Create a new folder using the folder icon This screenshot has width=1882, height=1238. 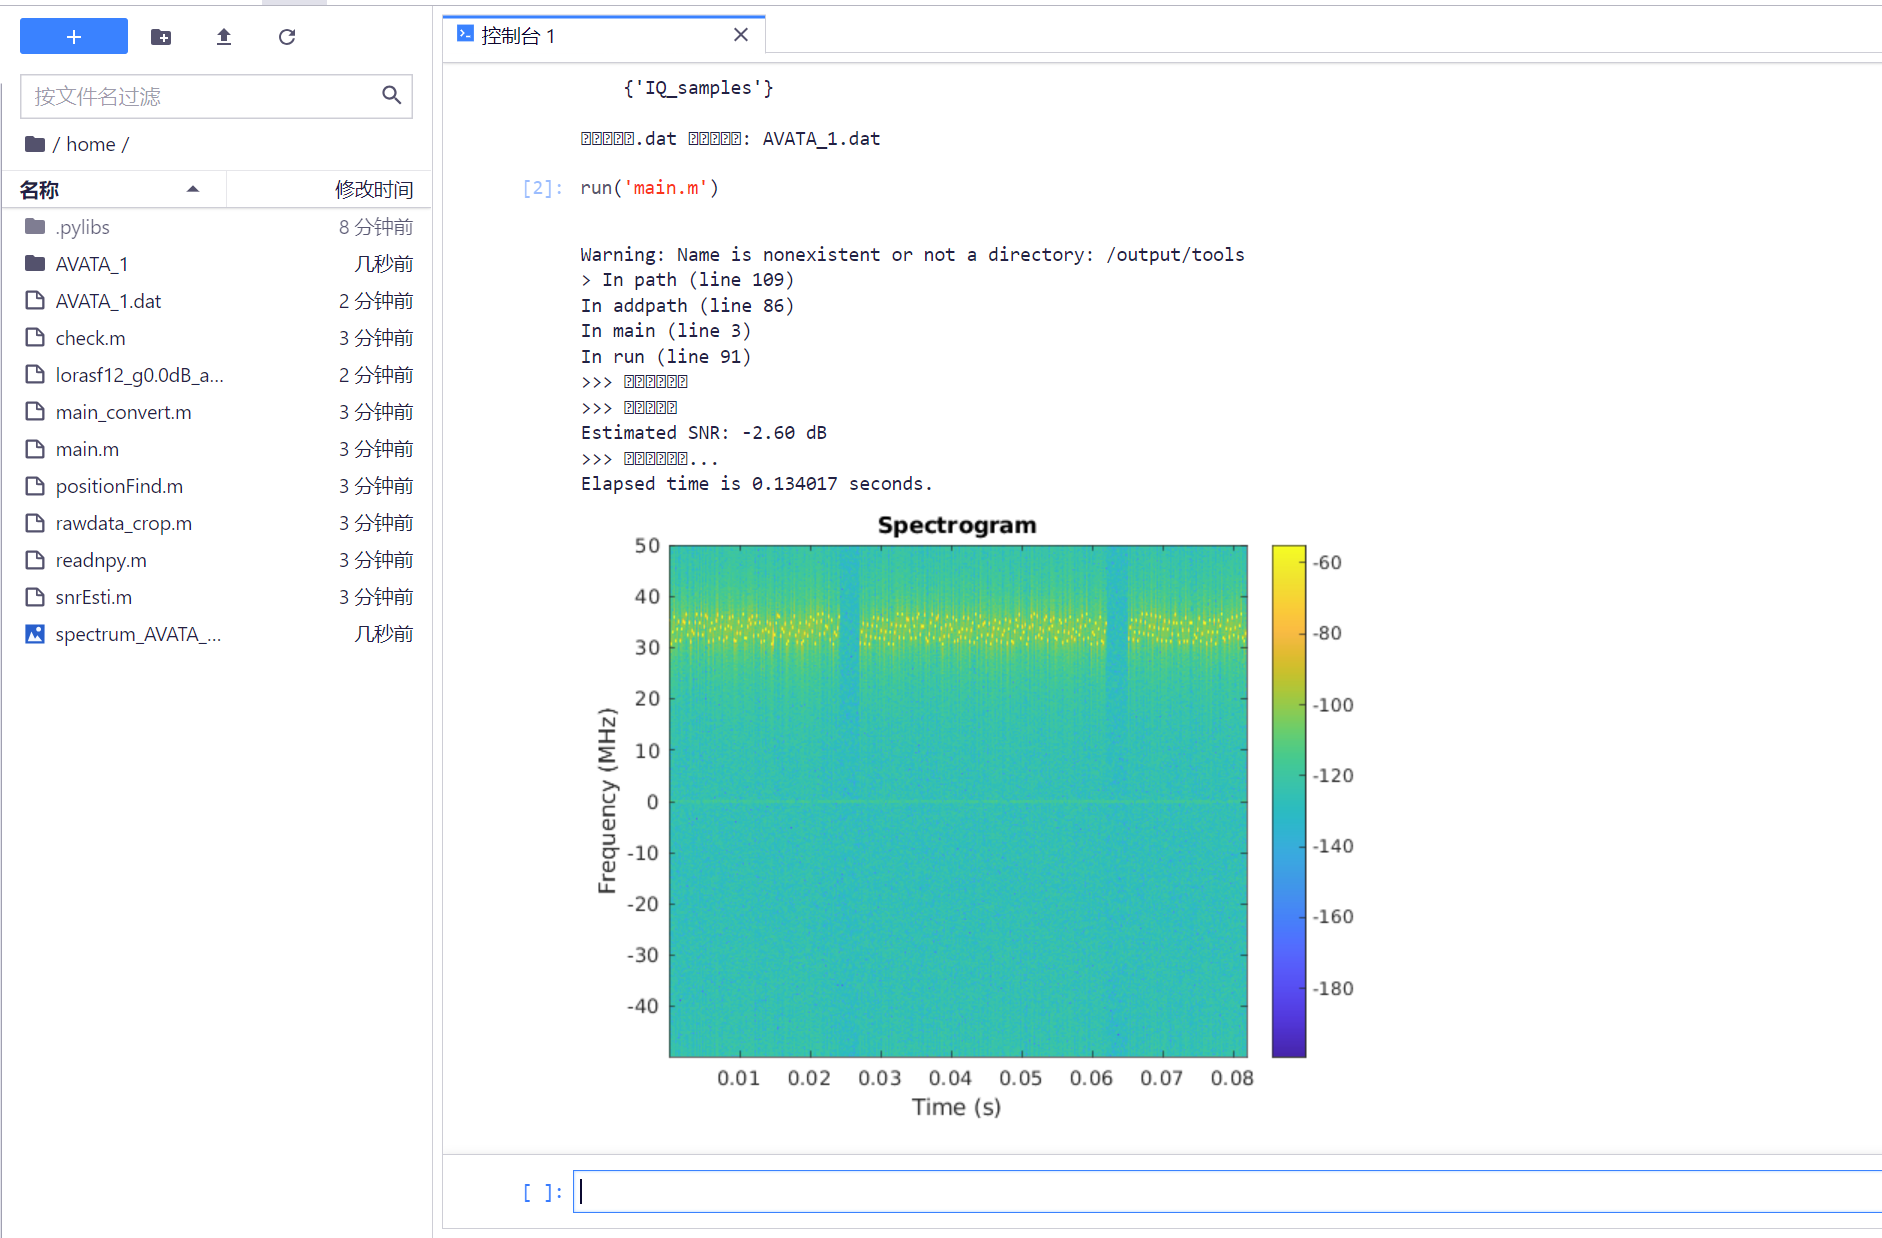[x=161, y=37]
